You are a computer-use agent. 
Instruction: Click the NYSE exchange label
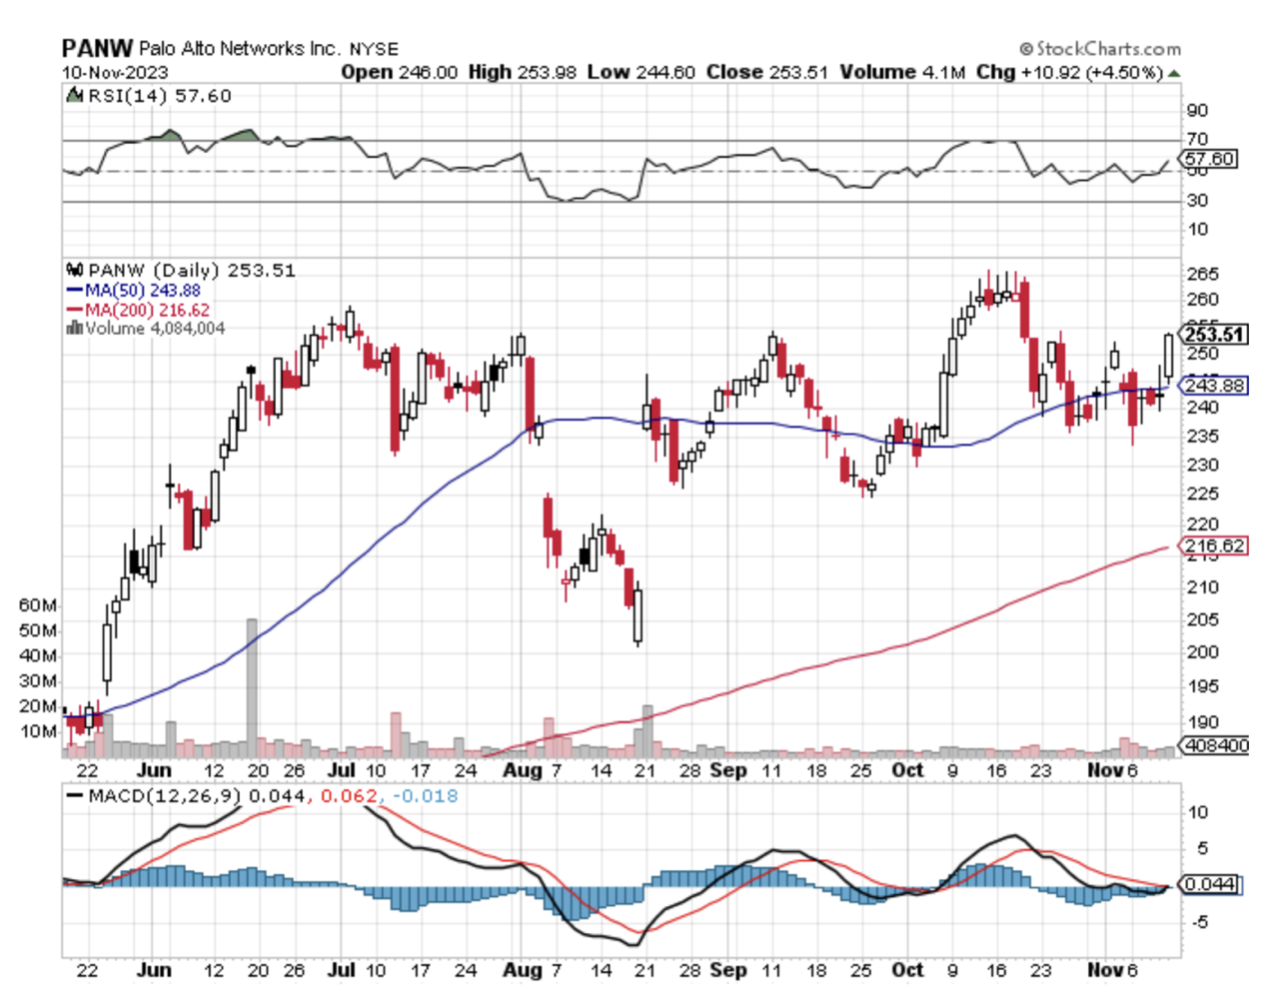click(x=374, y=49)
